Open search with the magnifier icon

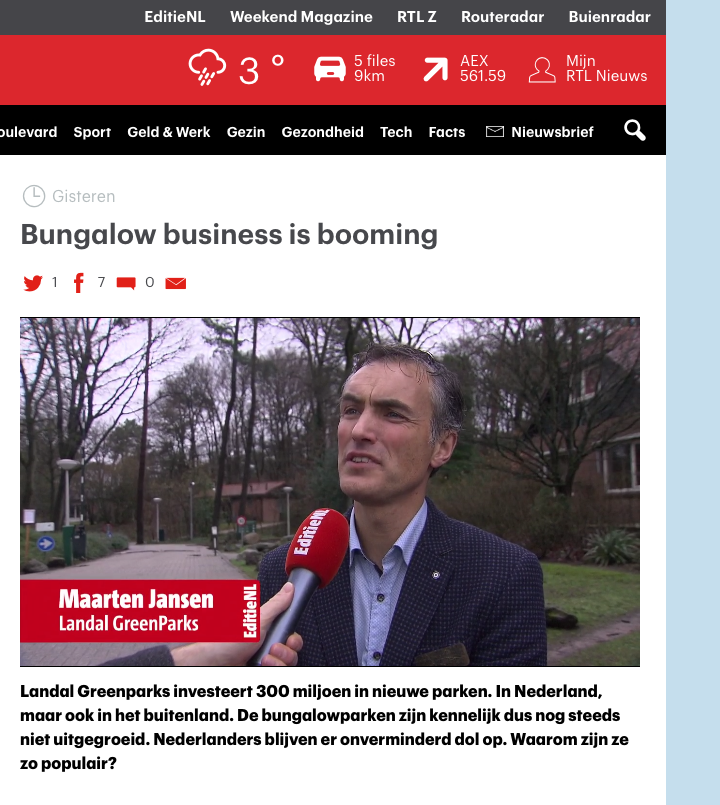point(635,130)
